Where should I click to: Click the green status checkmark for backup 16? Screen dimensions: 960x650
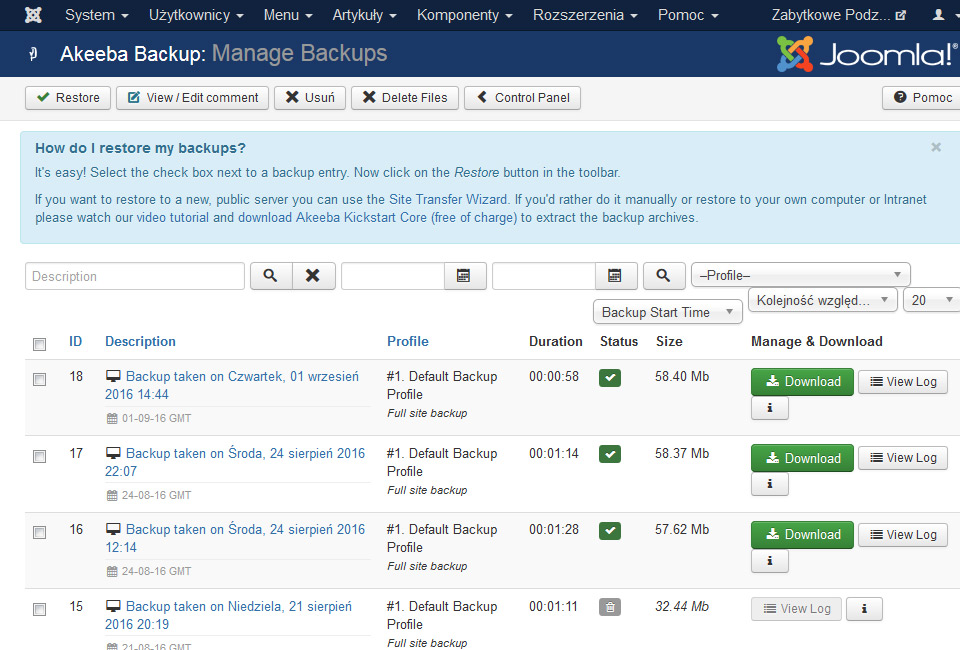tap(610, 531)
